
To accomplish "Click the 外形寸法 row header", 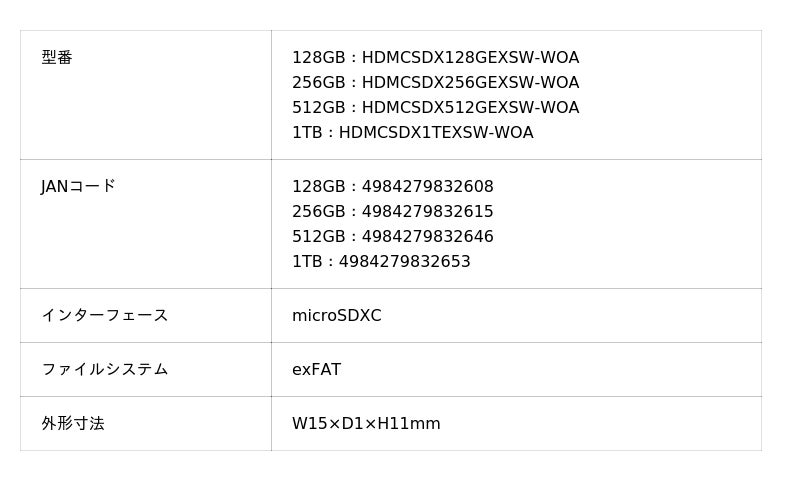I will tap(72, 424).
